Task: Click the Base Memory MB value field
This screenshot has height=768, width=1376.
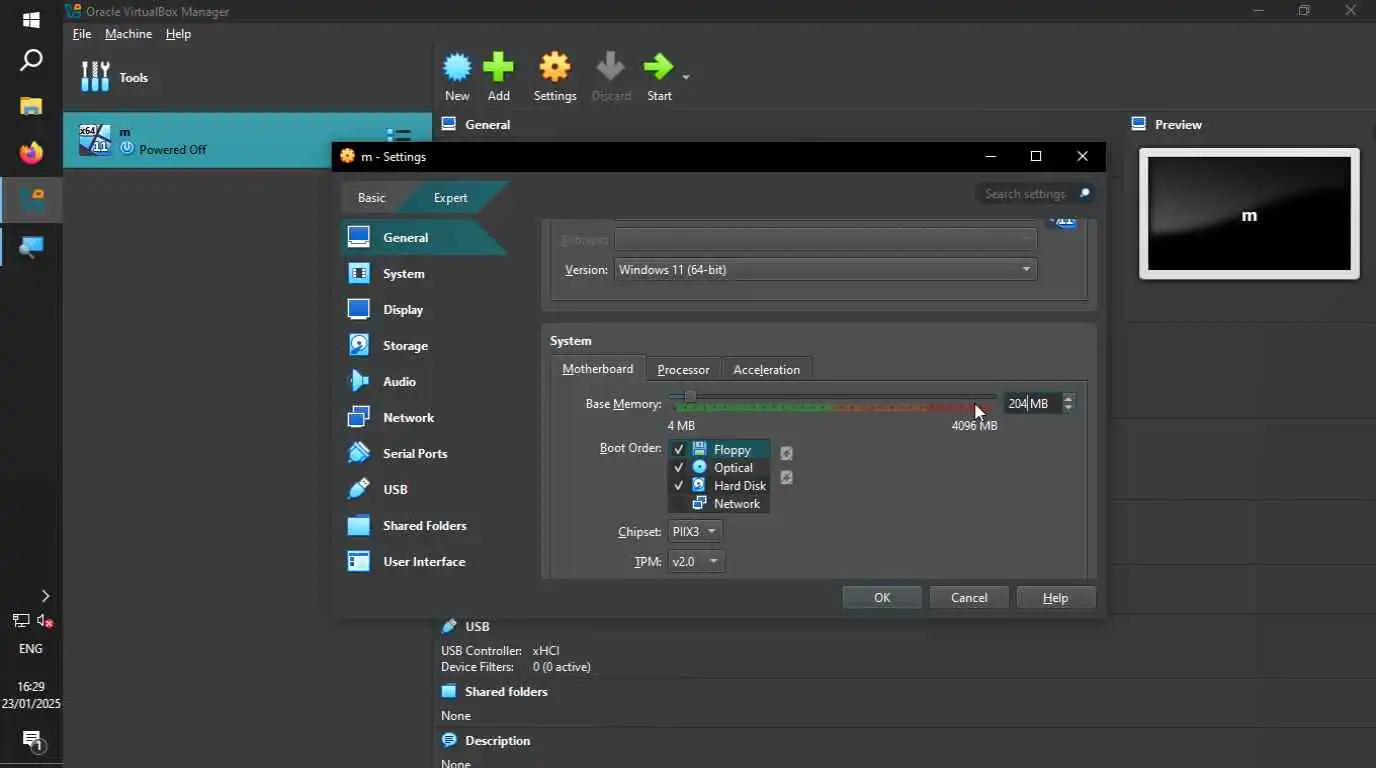Action: click(x=1031, y=403)
